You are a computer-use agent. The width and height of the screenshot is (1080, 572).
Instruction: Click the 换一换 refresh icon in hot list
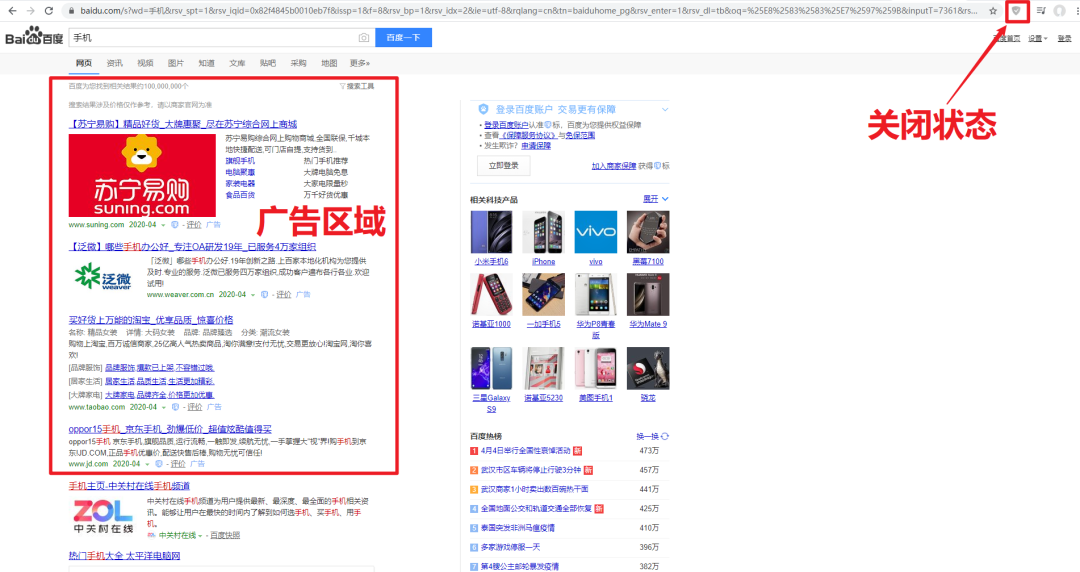pyautogui.click(x=665, y=436)
